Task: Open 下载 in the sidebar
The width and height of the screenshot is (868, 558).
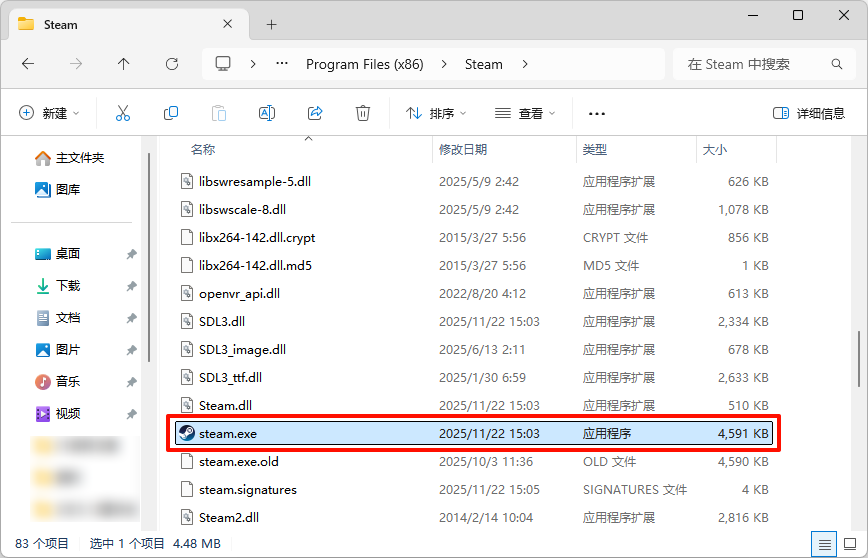Action: coord(58,286)
